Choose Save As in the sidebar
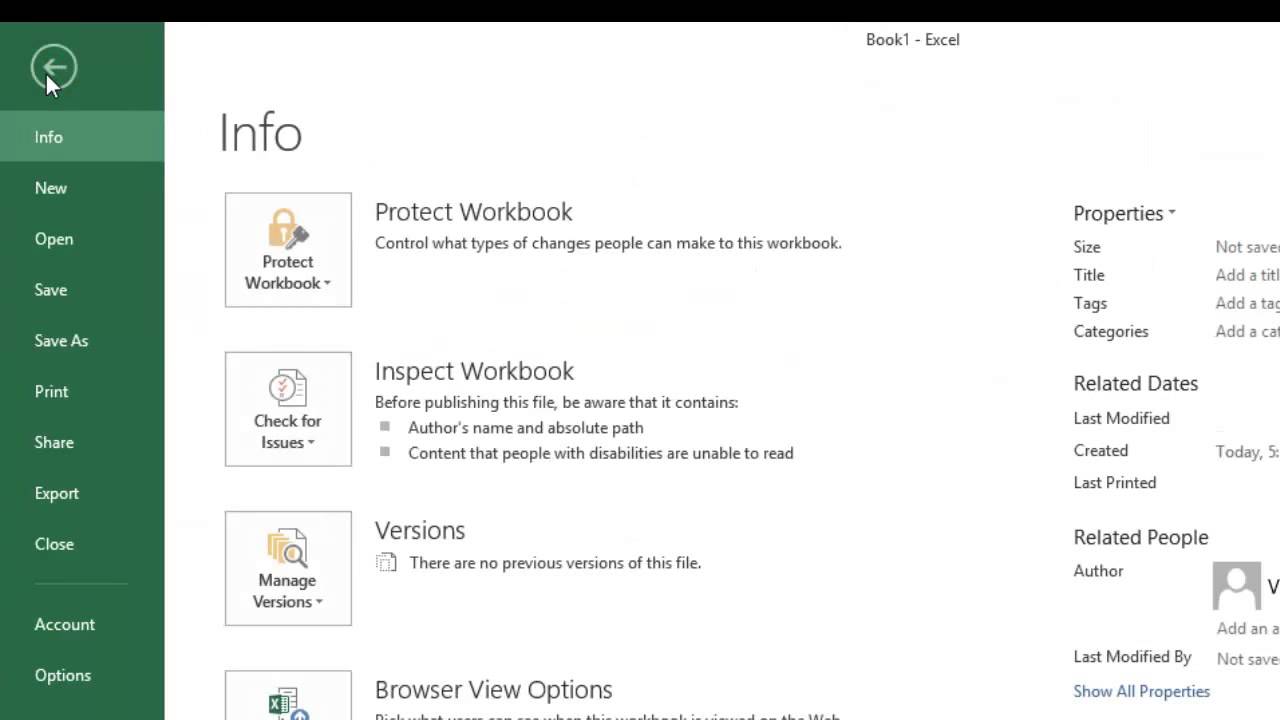1280x720 pixels. (x=61, y=341)
